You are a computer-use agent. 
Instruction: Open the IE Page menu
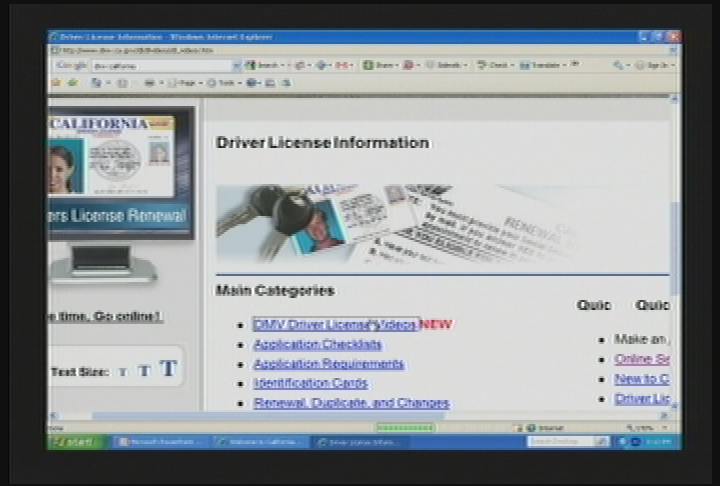click(186, 83)
